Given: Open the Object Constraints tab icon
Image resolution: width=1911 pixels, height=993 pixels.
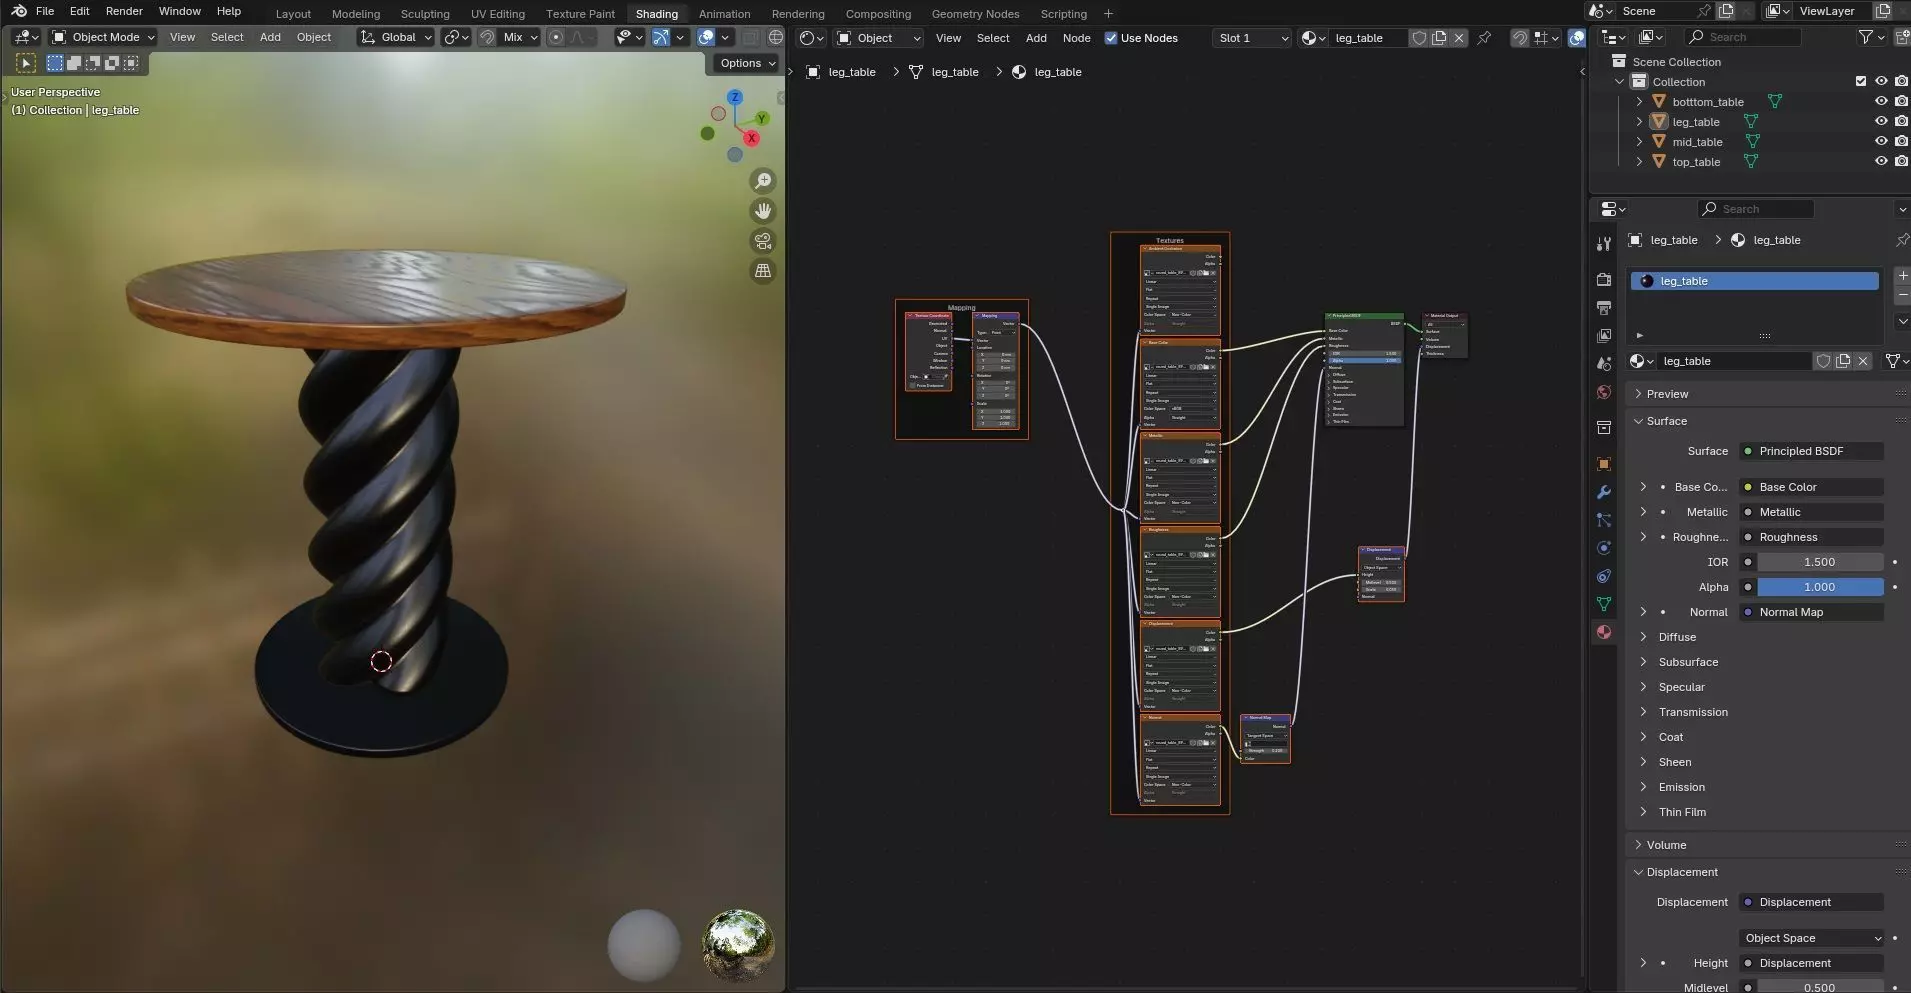Looking at the screenshot, I should pos(1604,576).
